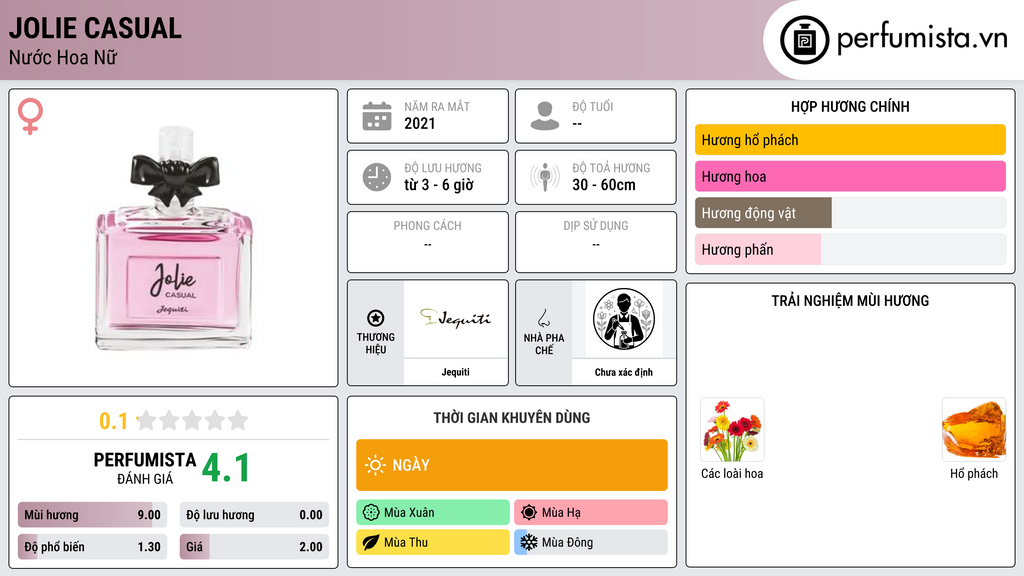
Task: Click the star badge icon above Thương hiệu
Action: [376, 318]
